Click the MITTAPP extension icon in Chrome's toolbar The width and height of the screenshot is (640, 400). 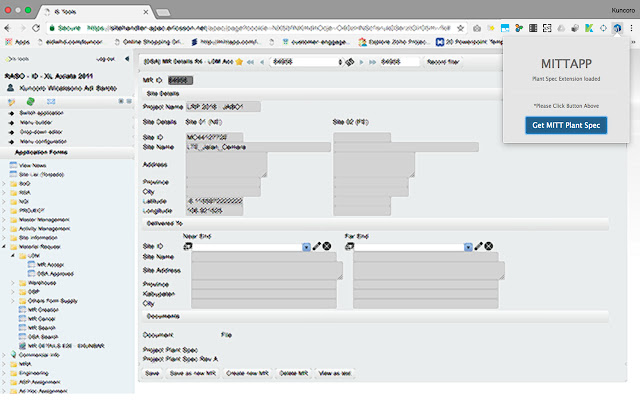click(x=617, y=28)
